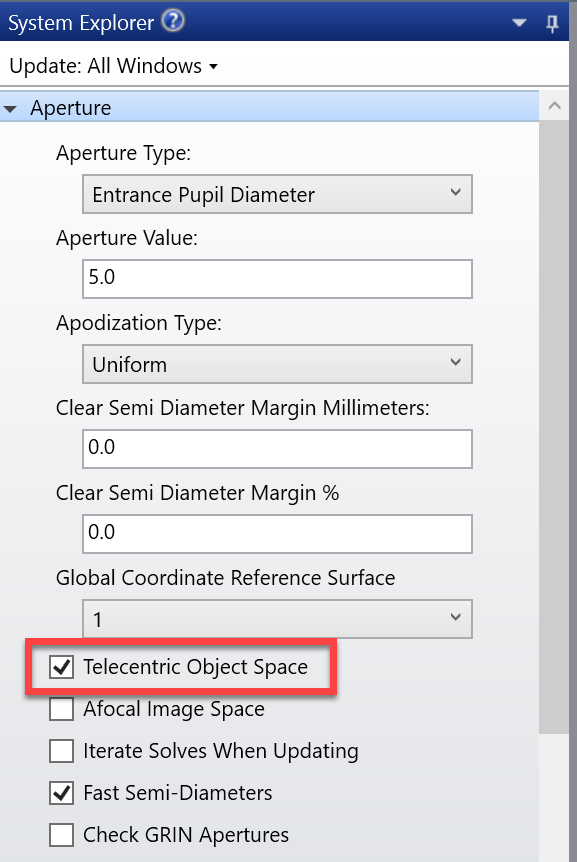Open Global Coordinate Reference Surface dropdown
This screenshot has height=862, width=577.
(x=277, y=619)
